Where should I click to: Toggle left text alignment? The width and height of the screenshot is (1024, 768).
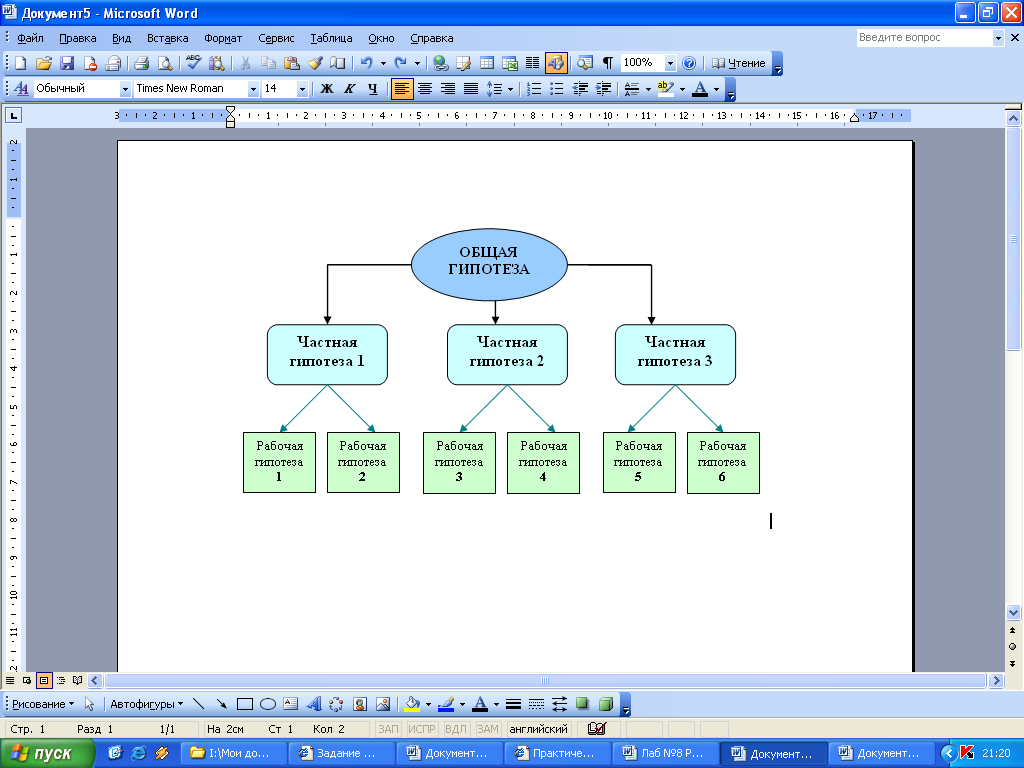tap(402, 89)
